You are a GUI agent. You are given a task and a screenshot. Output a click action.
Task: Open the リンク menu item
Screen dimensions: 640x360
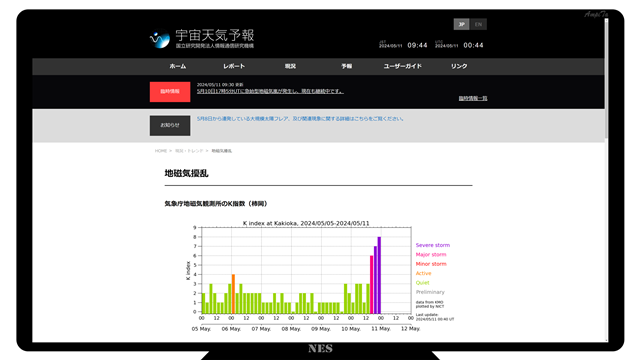click(x=459, y=66)
